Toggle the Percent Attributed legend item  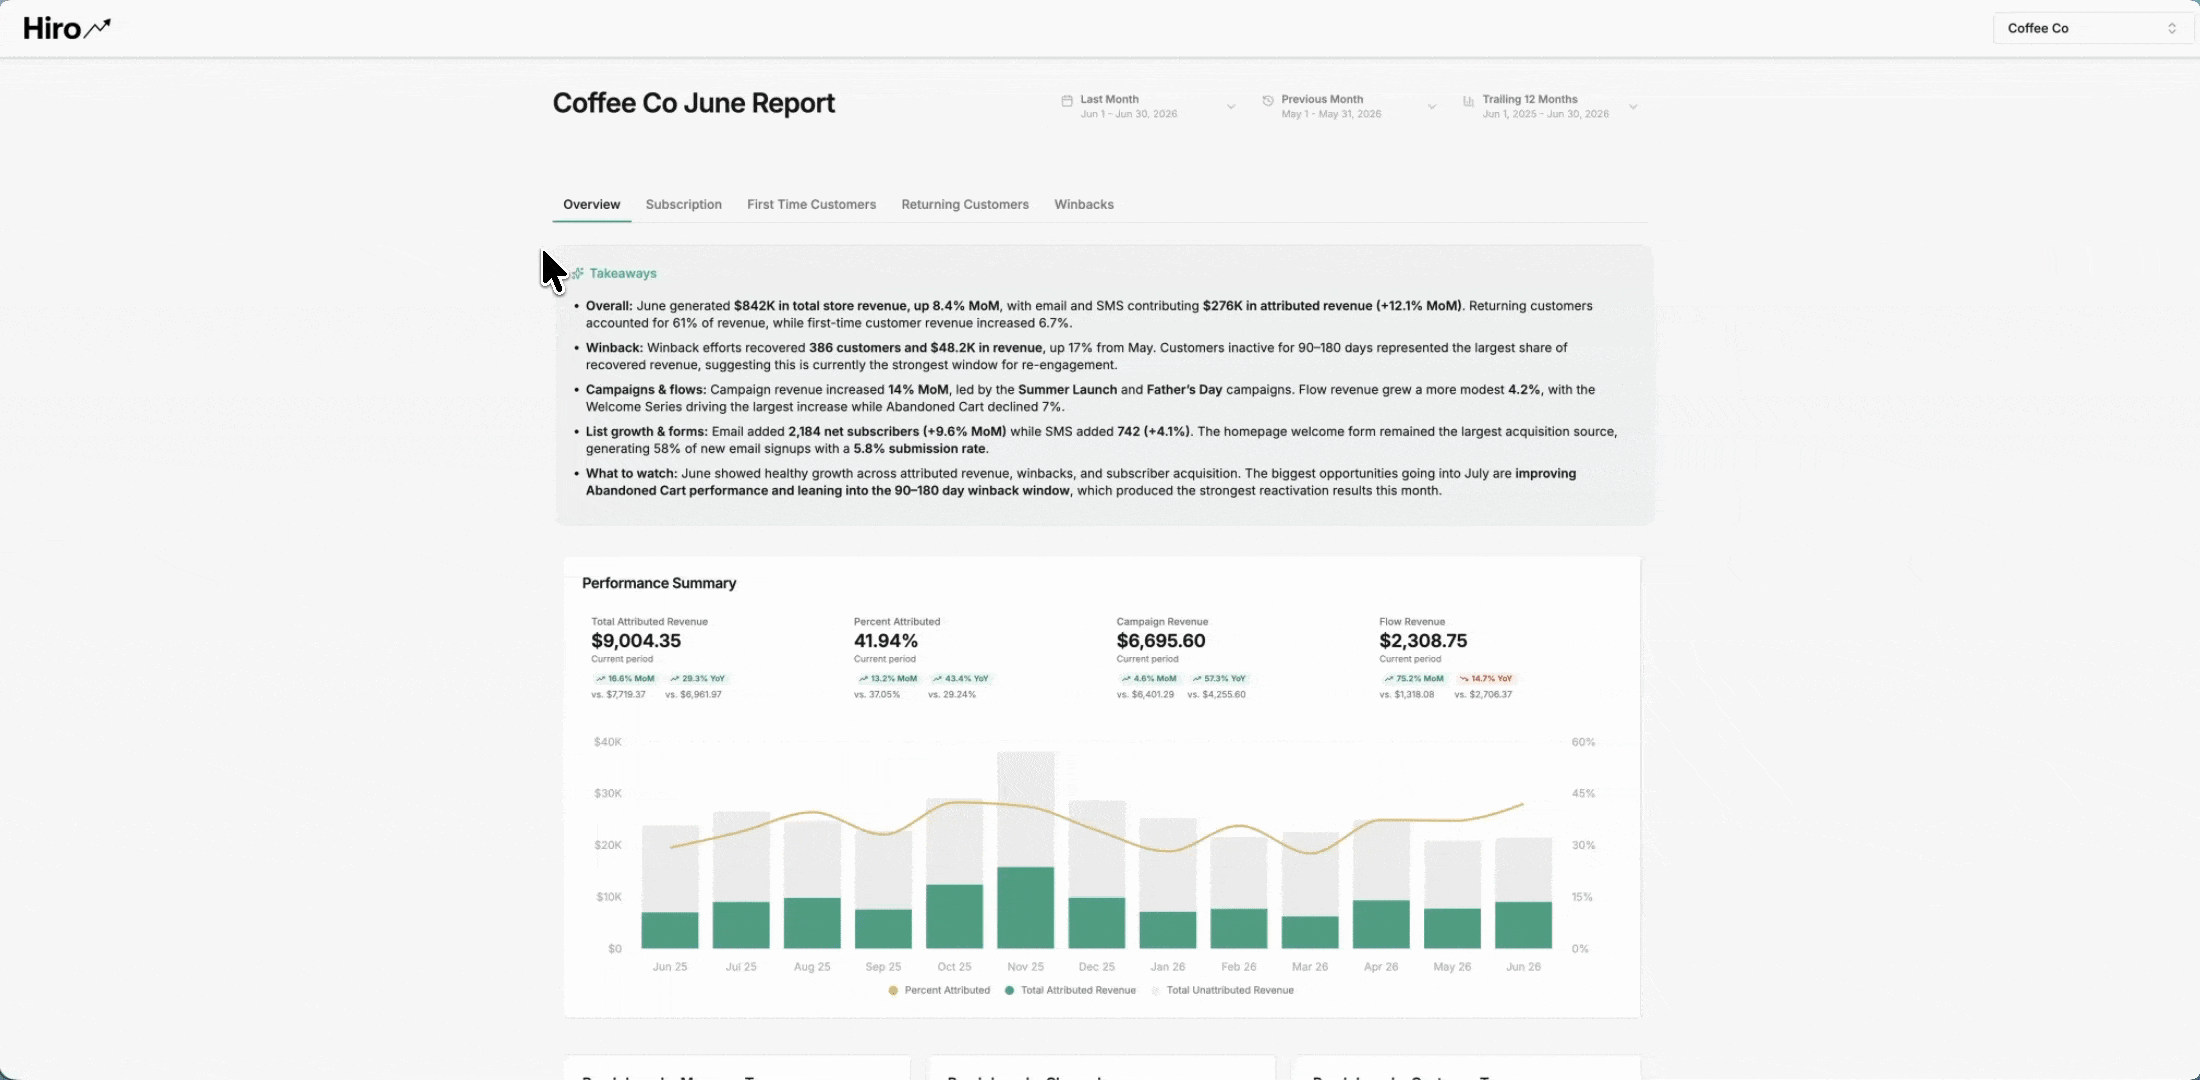point(939,990)
